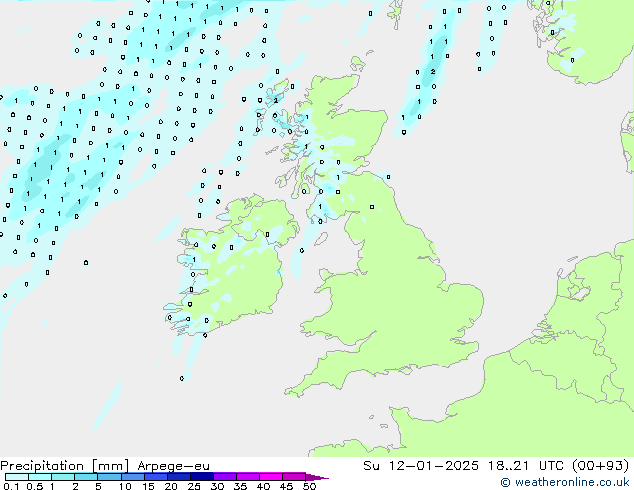Click the "15" legend scale label
Screen dimensions: 634x490
point(148,486)
